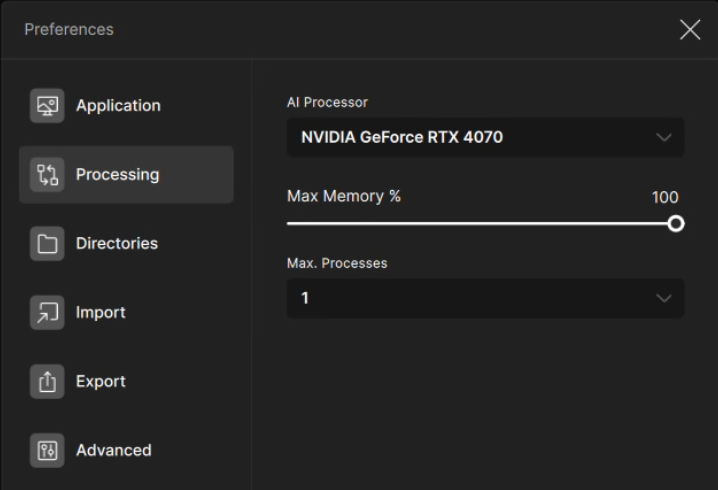Click the Directories folder icon
718x490 pixels.
pos(47,244)
